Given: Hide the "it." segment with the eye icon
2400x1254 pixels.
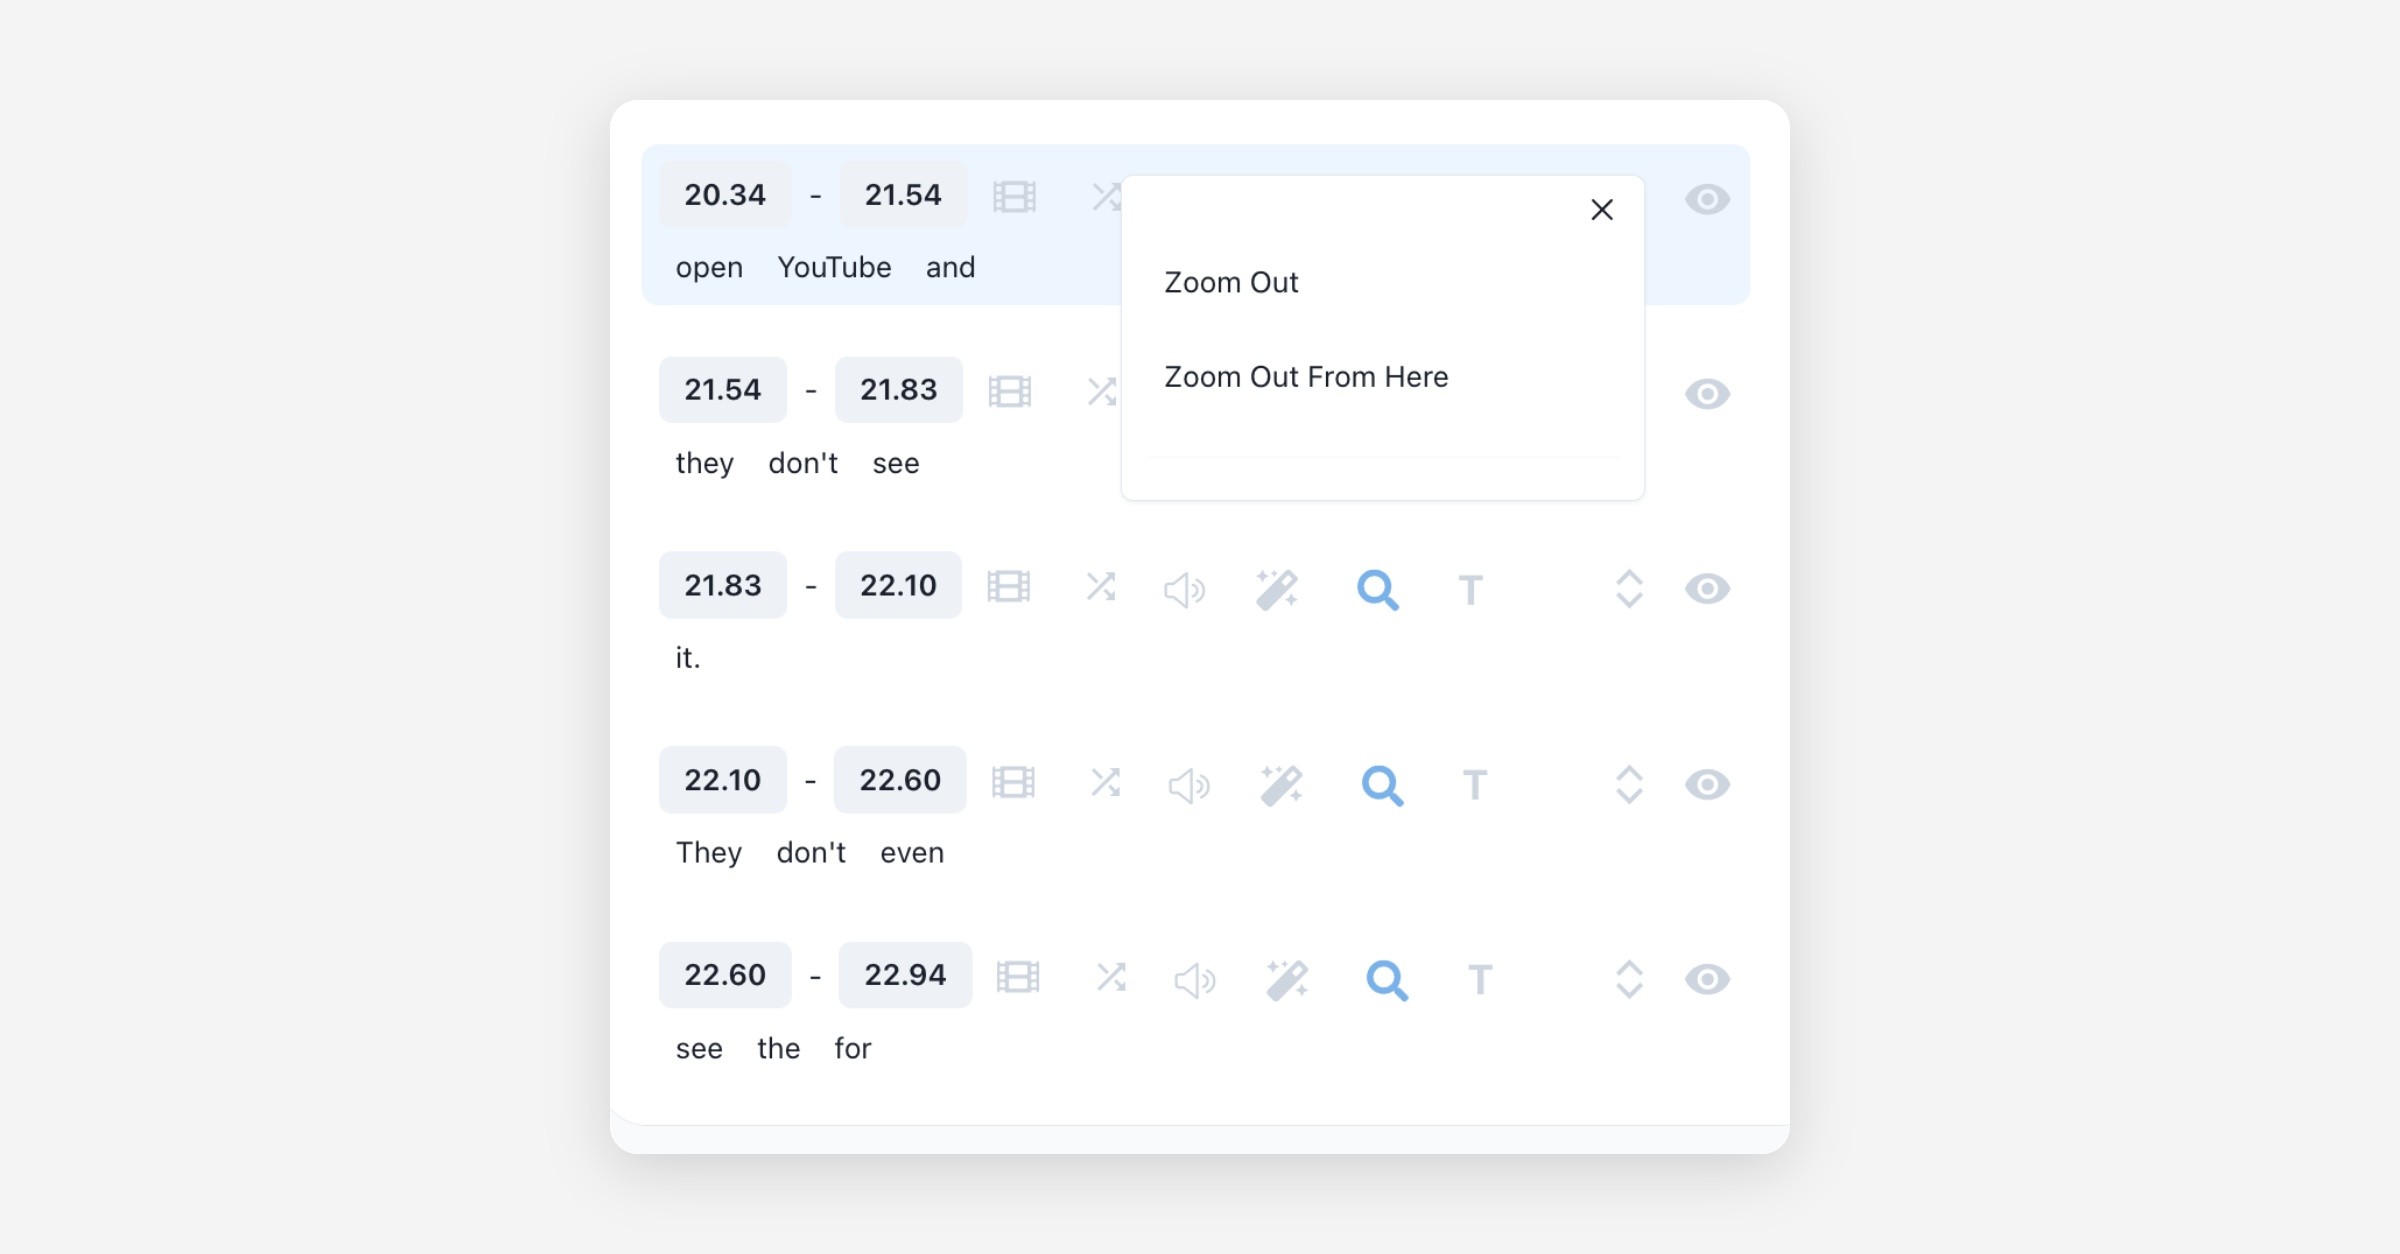Looking at the screenshot, I should pos(1707,589).
